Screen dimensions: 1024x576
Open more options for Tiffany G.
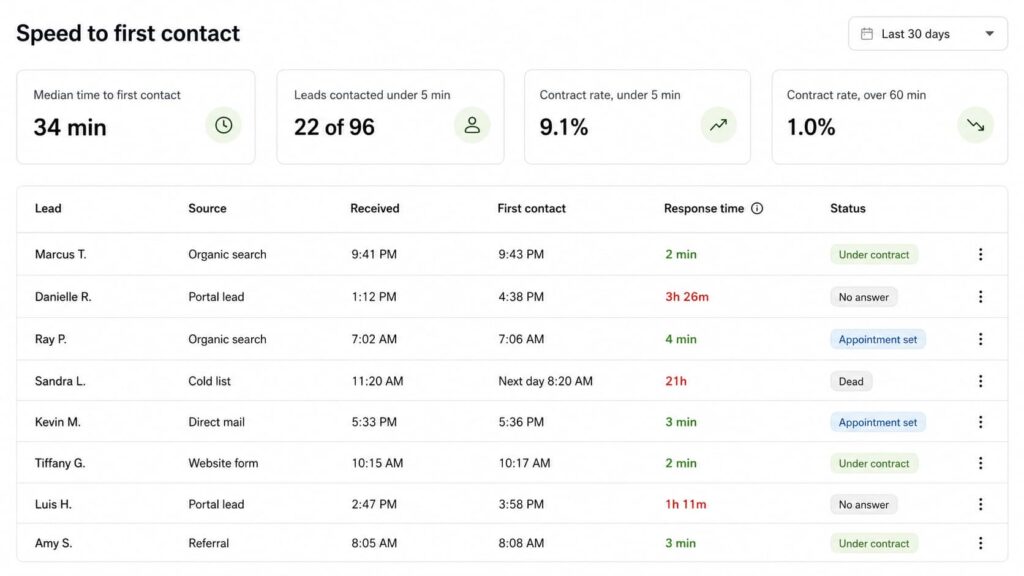(980, 463)
